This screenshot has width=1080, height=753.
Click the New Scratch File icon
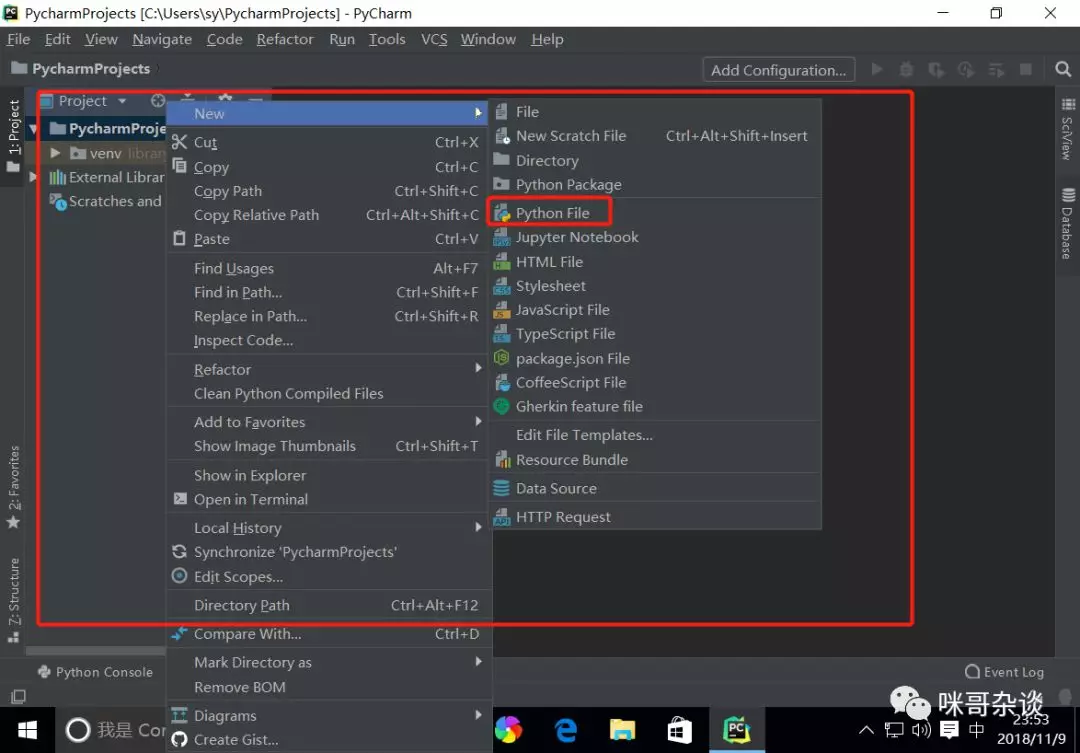[x=502, y=136]
